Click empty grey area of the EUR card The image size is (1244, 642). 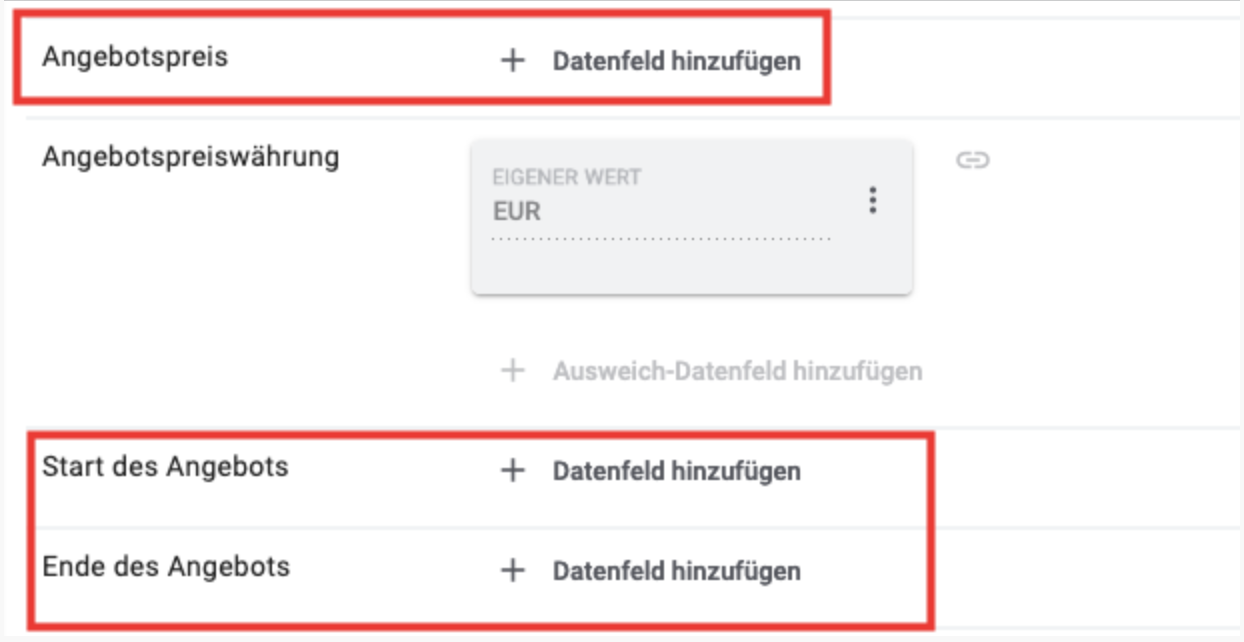690,268
